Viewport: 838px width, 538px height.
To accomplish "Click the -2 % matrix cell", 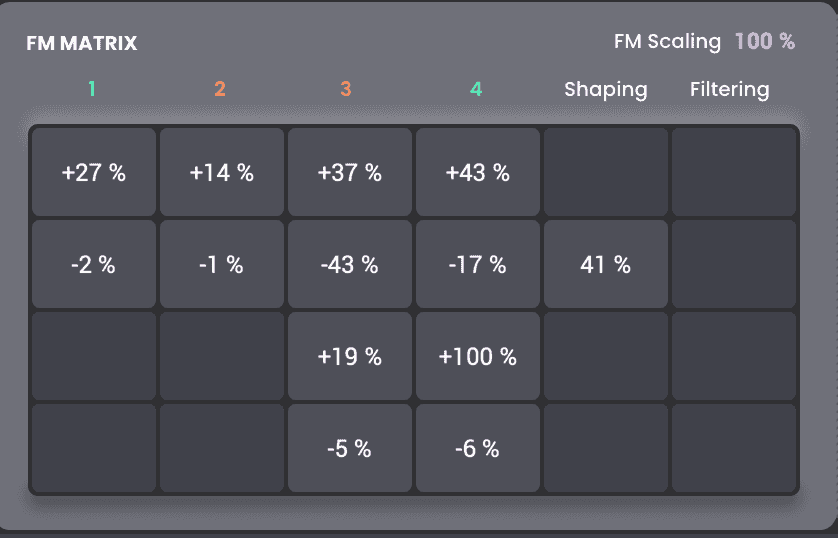I will point(94,265).
